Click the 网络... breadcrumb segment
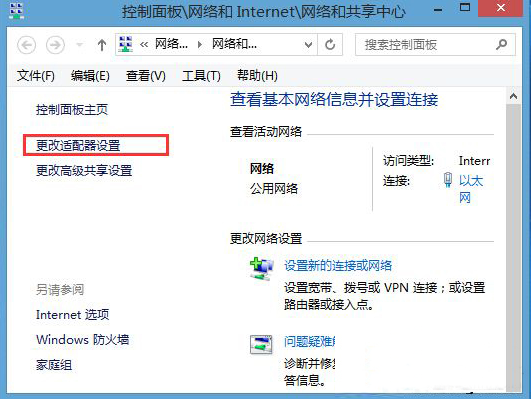 coord(171,44)
